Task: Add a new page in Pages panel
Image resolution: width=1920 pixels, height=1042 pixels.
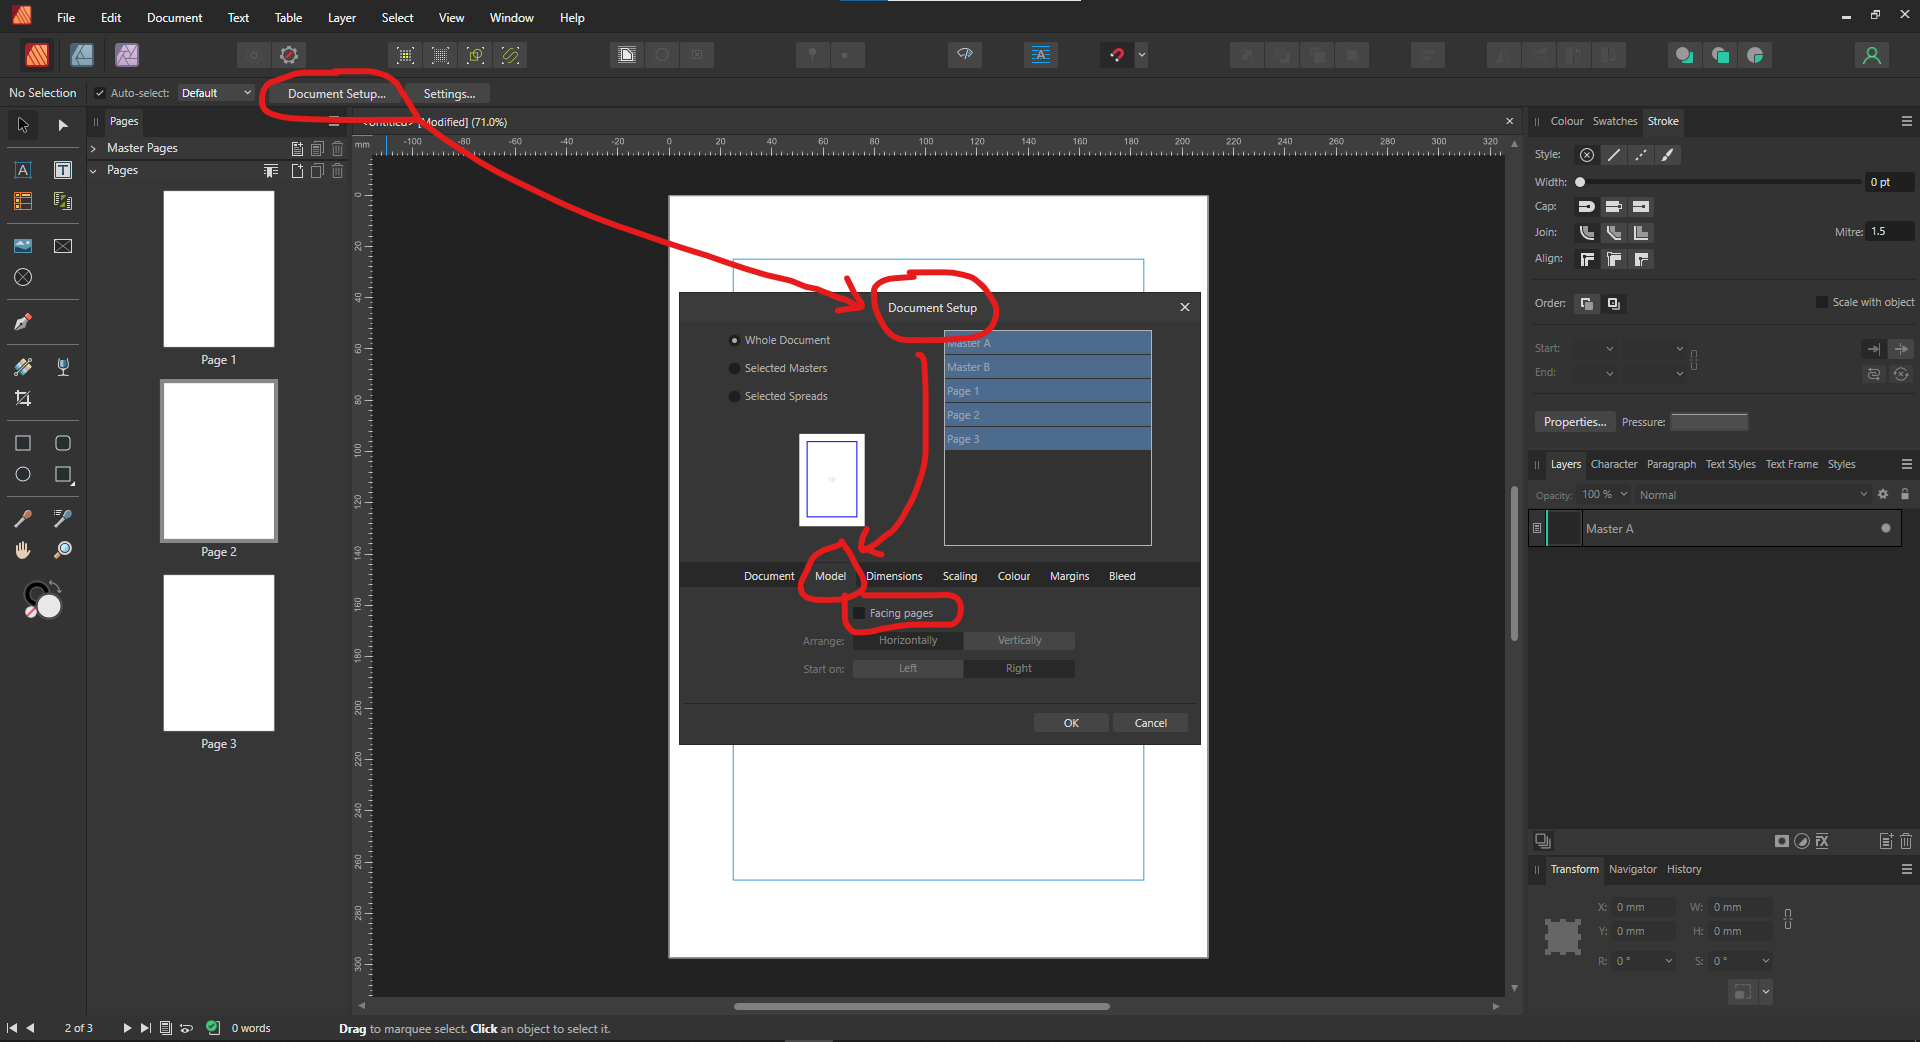Action: click(297, 171)
